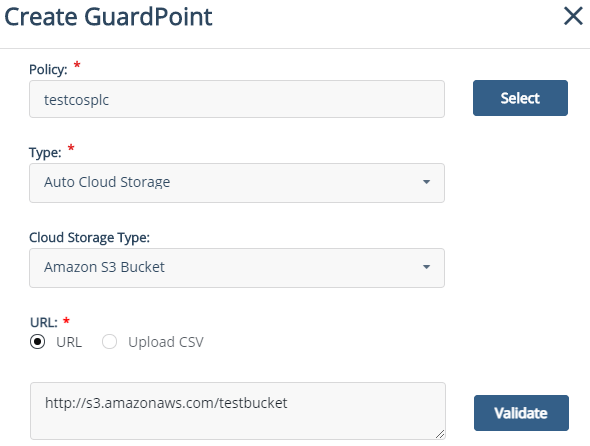The width and height of the screenshot is (590, 446).
Task: Expand the Amazon S3 Bucket dropdown
Action: [237, 268]
